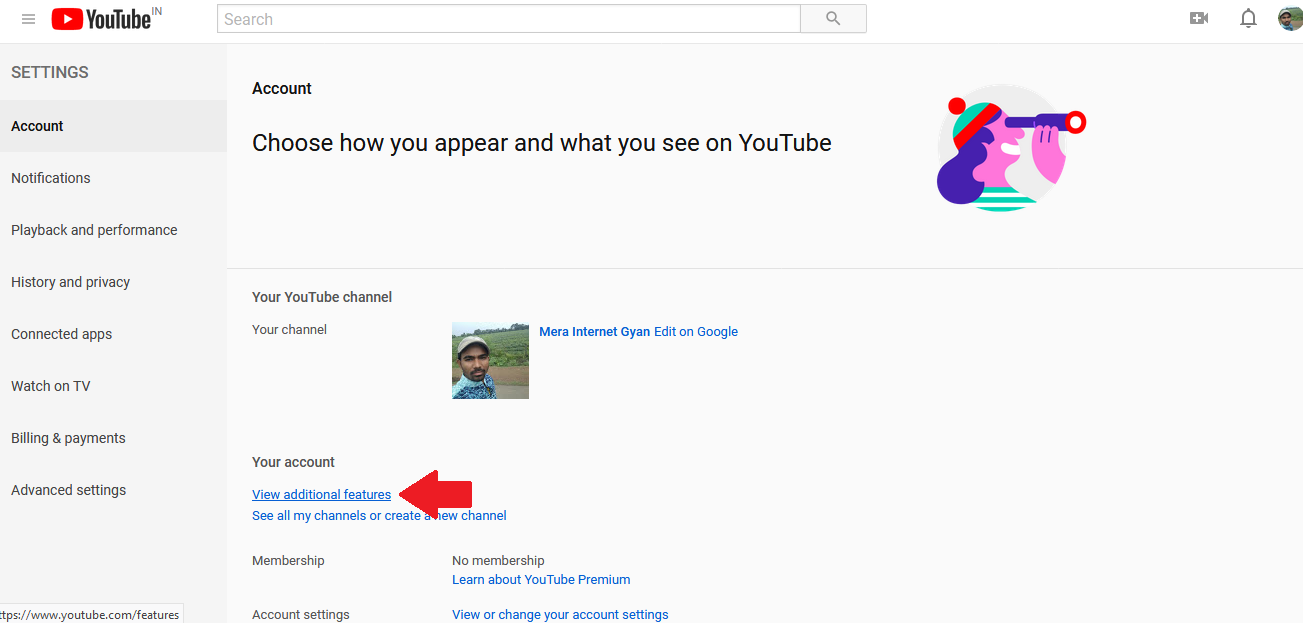
Task: Open the create video camera icon
Action: pos(1199,18)
